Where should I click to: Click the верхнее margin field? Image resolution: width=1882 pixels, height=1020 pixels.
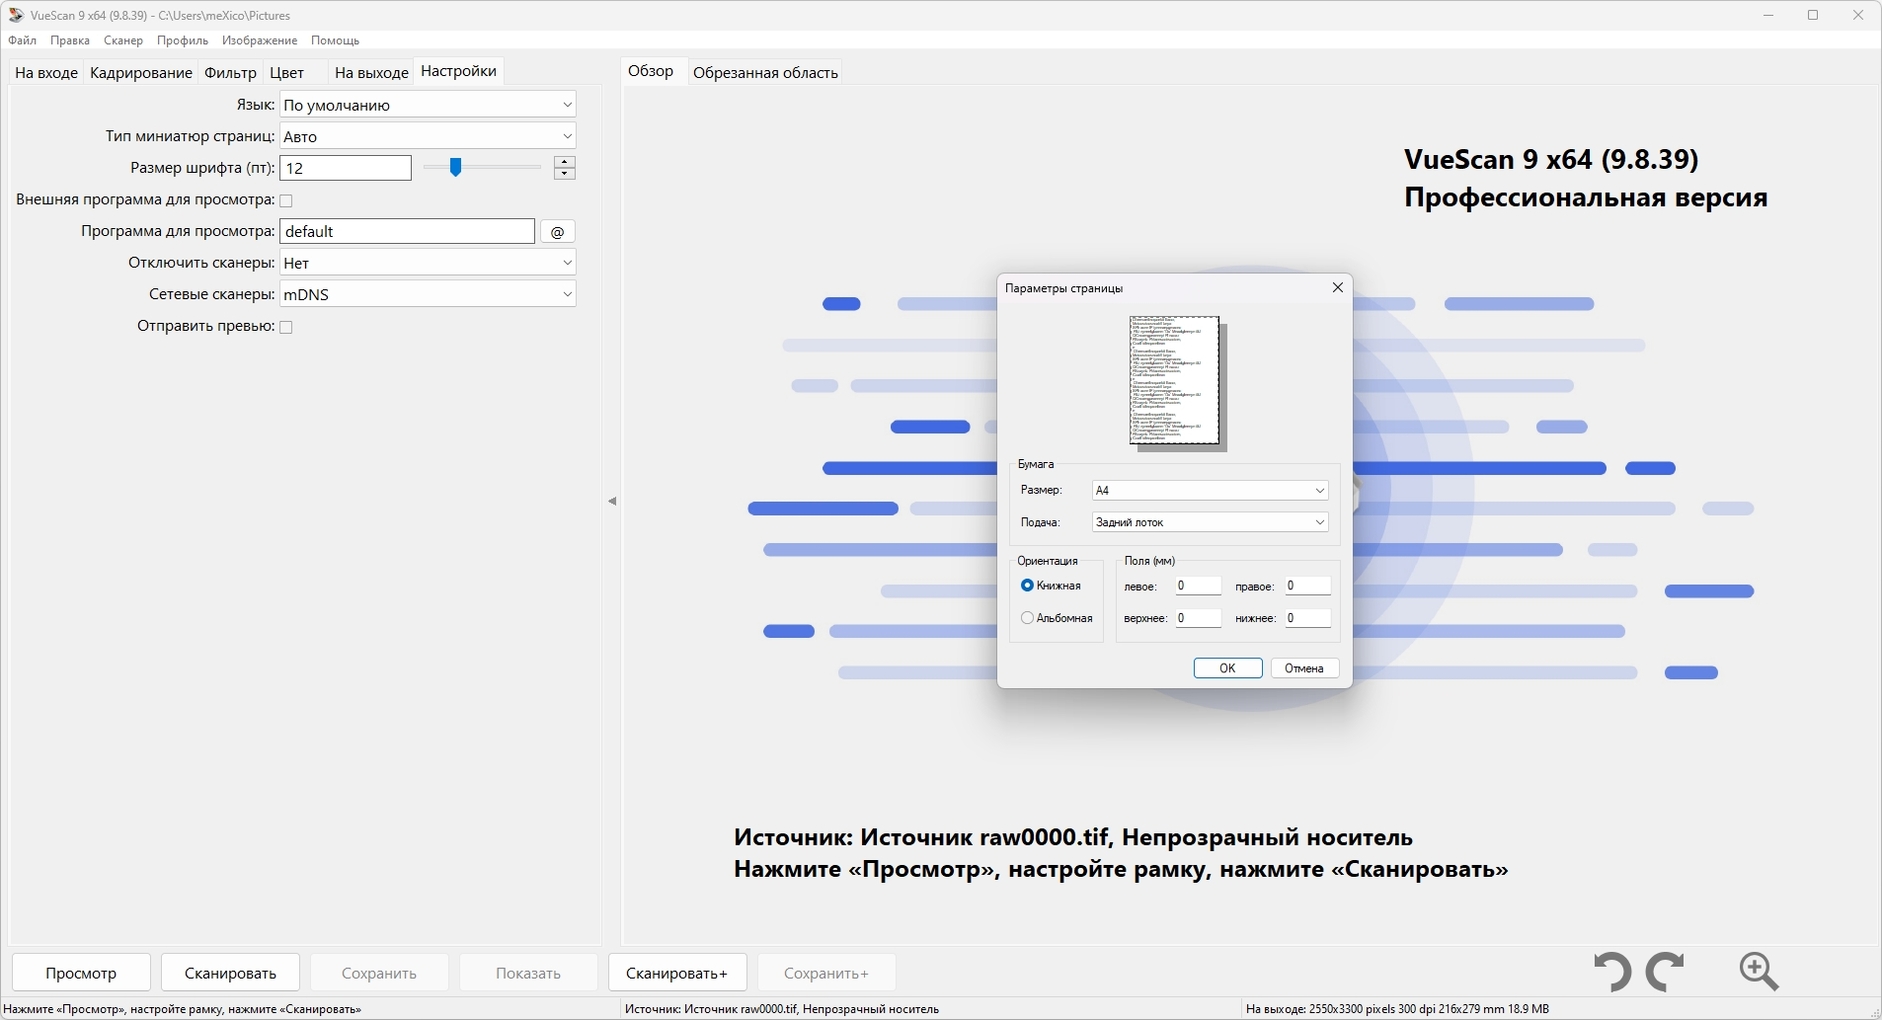click(1198, 618)
